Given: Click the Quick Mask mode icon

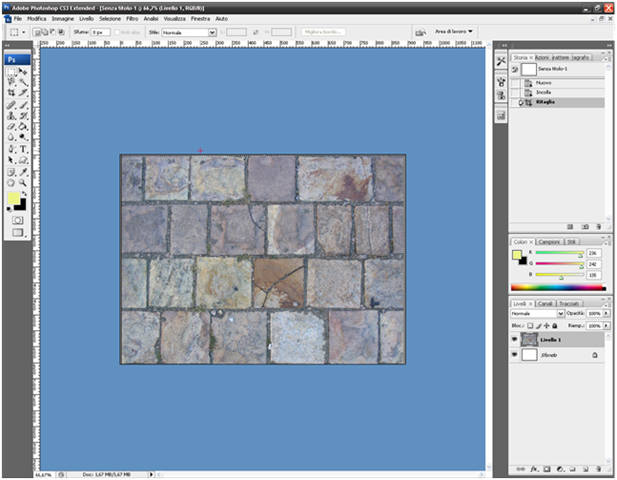Looking at the screenshot, I should [17, 219].
